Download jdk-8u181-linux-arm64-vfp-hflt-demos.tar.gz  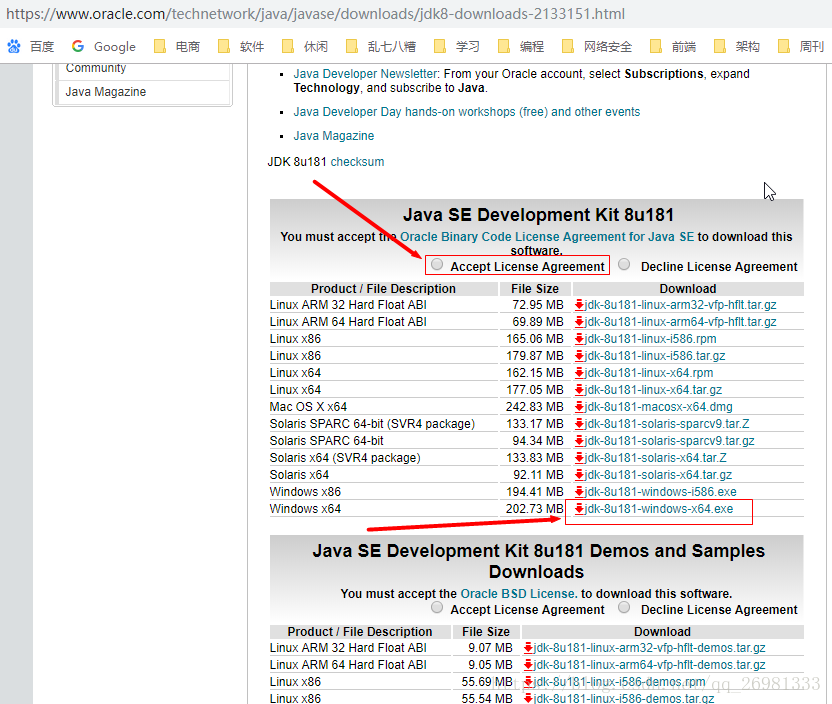click(649, 665)
